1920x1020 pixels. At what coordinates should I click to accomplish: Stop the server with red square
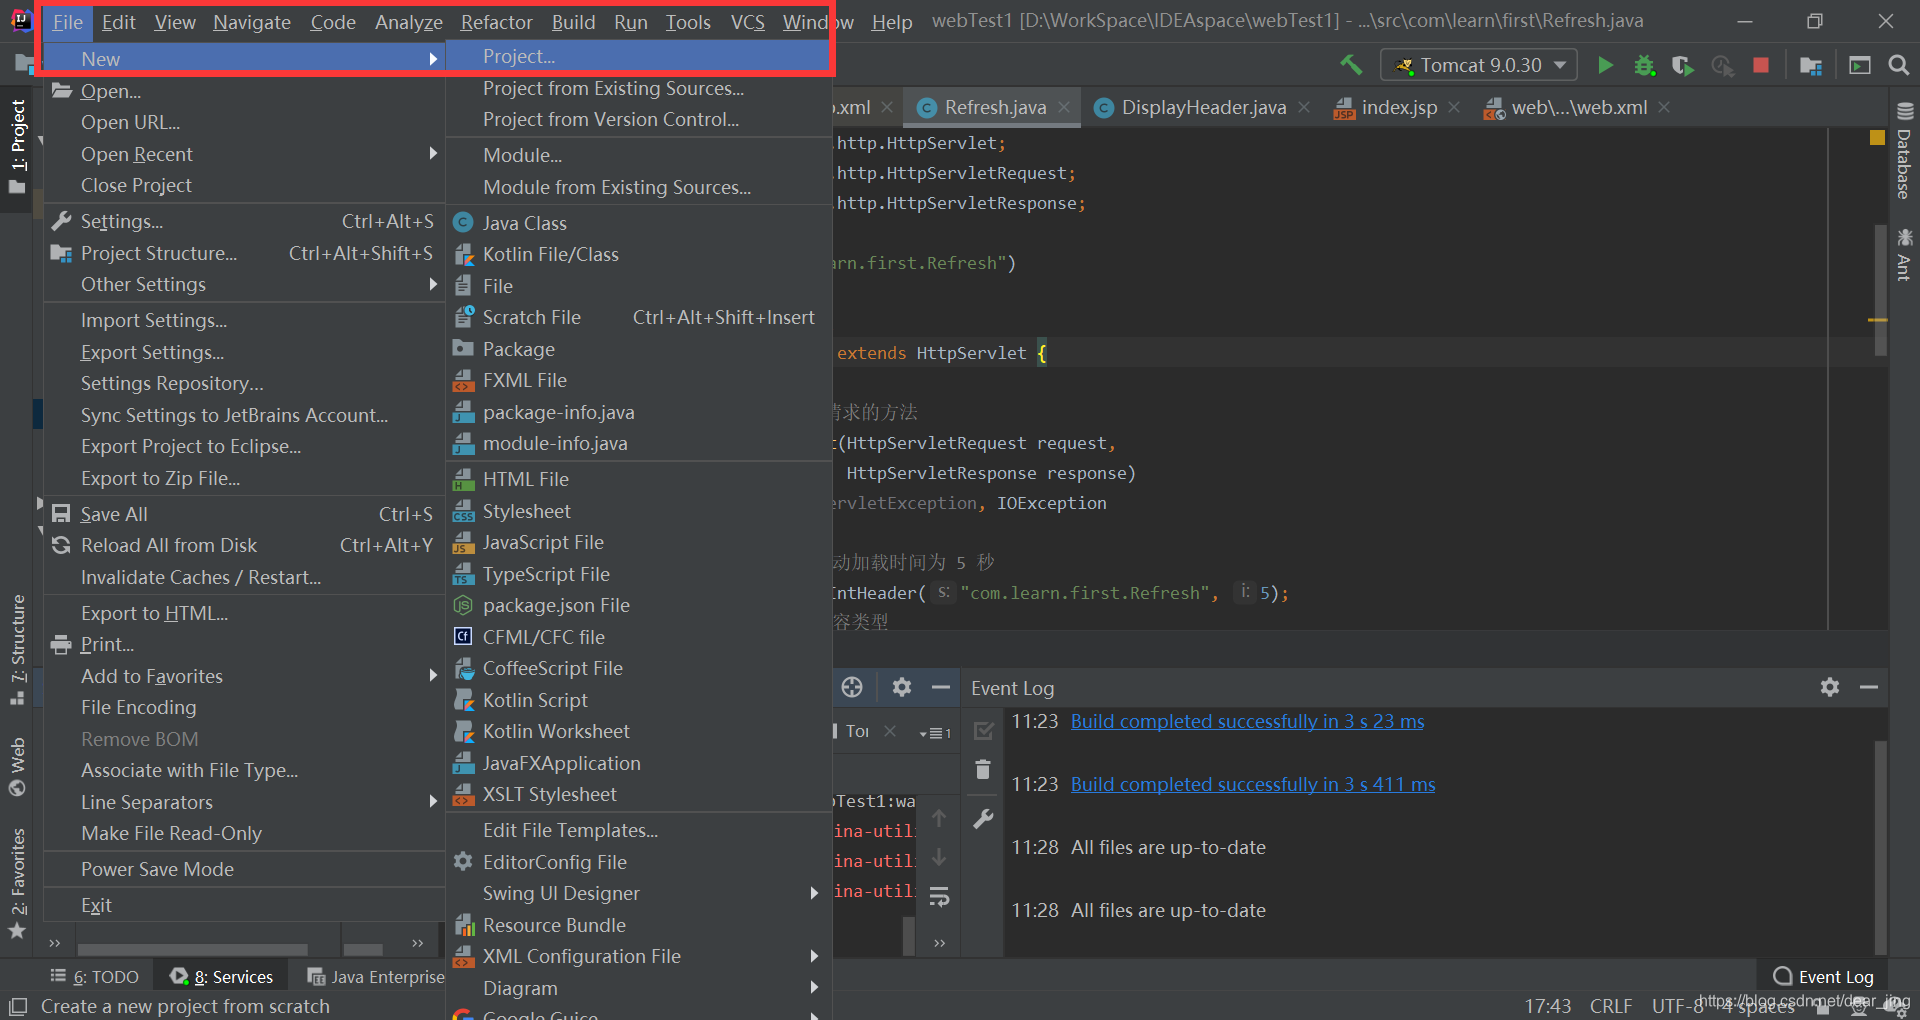click(1761, 65)
